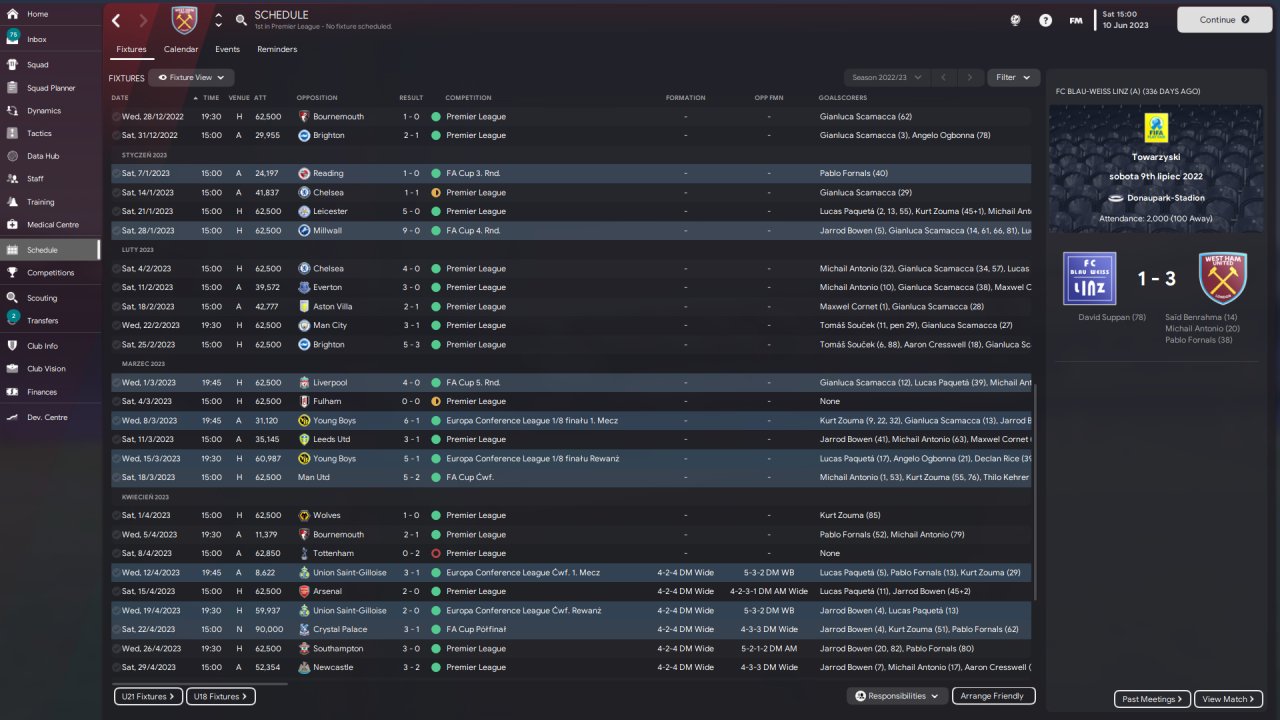1280x720 pixels.
Task: Sort by the Competition column header
Action: [x=469, y=98]
